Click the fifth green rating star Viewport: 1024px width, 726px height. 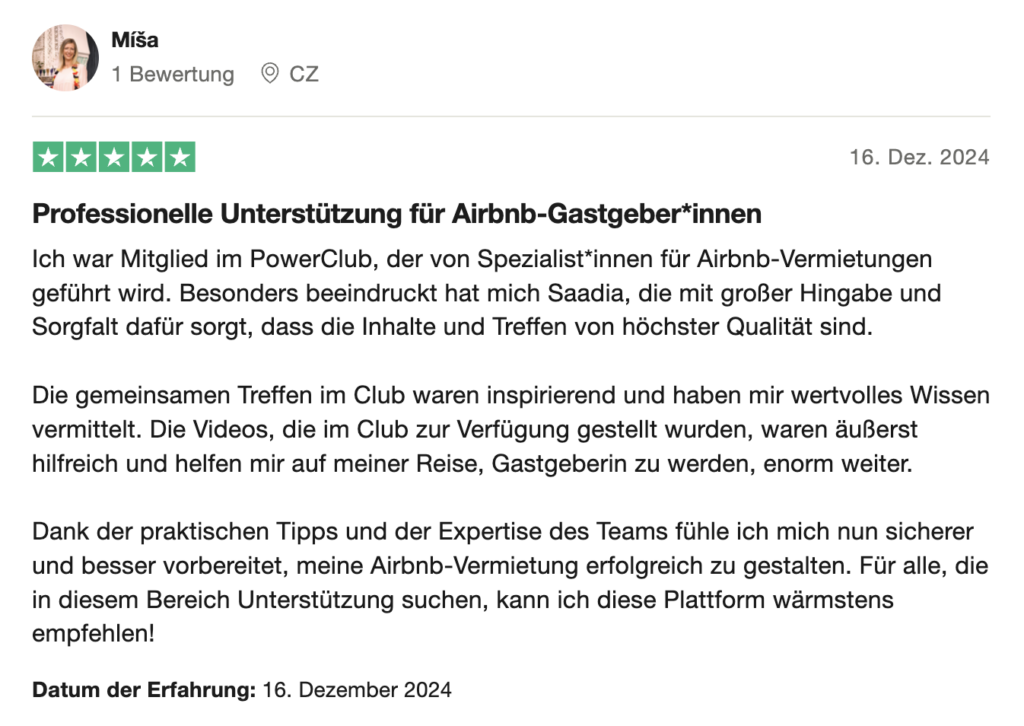[180, 157]
